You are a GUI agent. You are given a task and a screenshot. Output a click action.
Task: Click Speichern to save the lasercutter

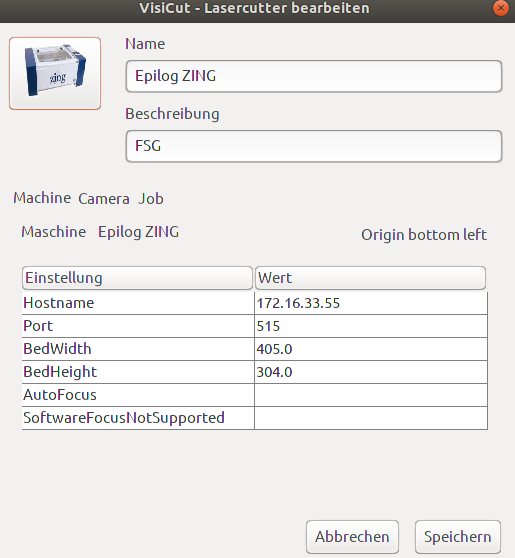[458, 537]
